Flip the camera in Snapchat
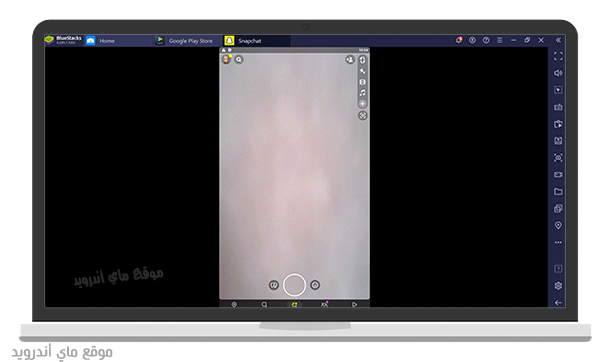600x362 pixels. tap(362, 60)
